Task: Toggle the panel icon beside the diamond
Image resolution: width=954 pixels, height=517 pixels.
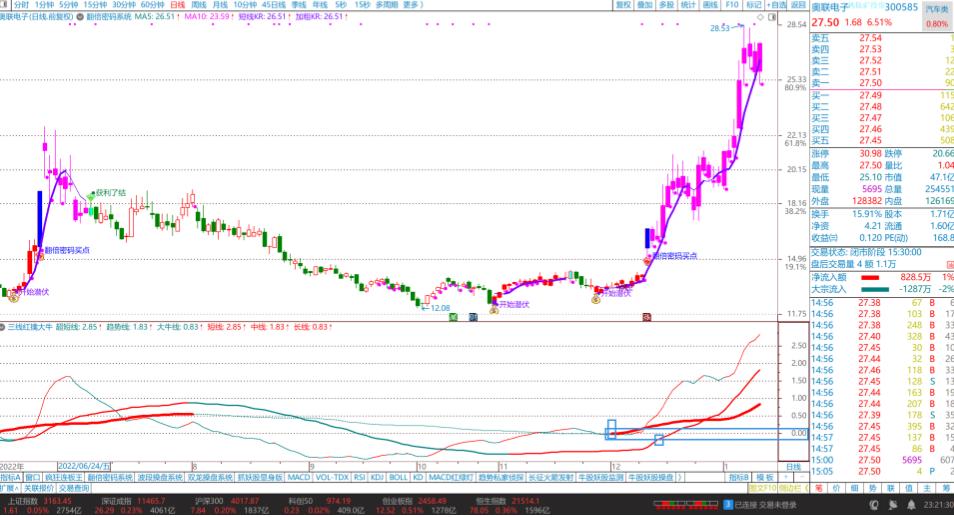Action: tap(771, 17)
